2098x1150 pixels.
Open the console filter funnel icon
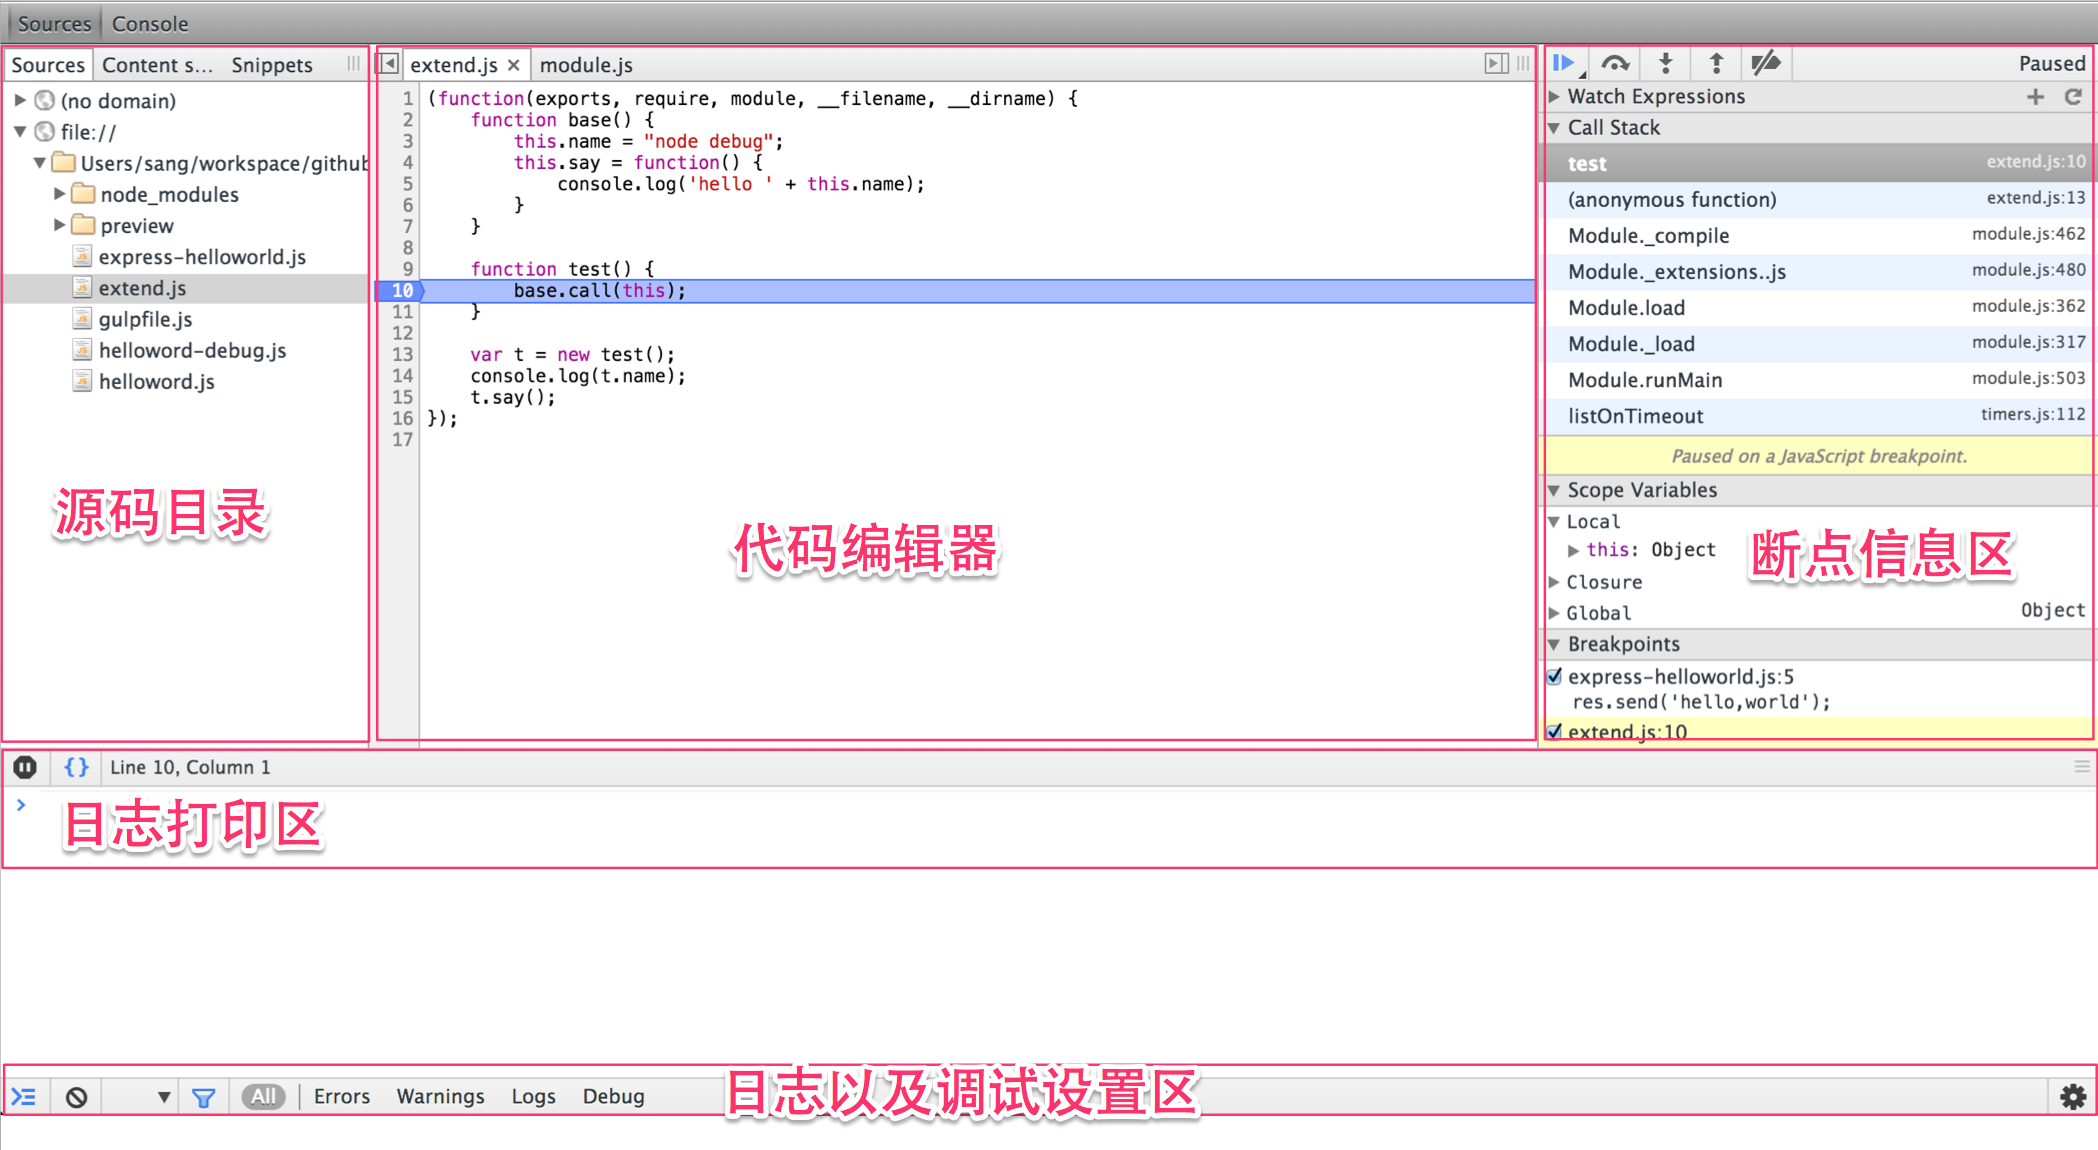(x=203, y=1097)
